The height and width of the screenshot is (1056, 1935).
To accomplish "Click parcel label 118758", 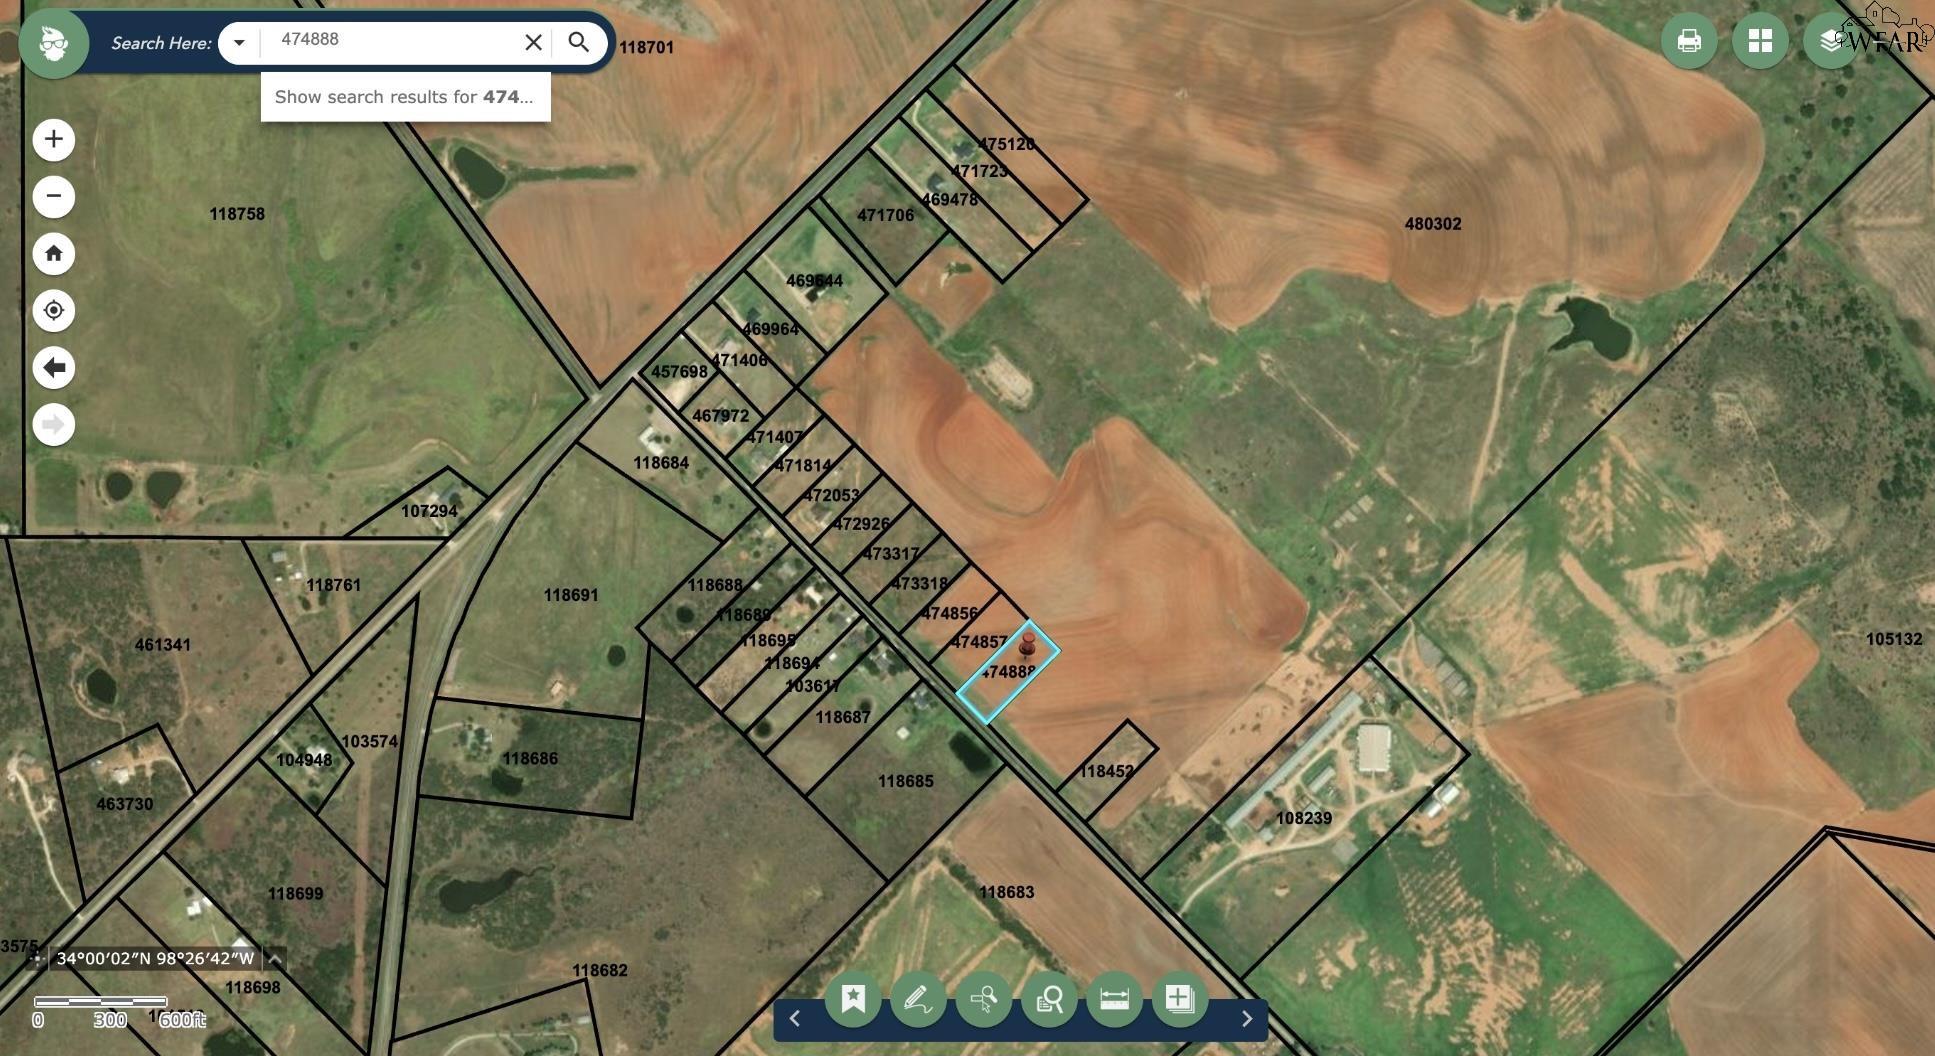I will tap(237, 214).
